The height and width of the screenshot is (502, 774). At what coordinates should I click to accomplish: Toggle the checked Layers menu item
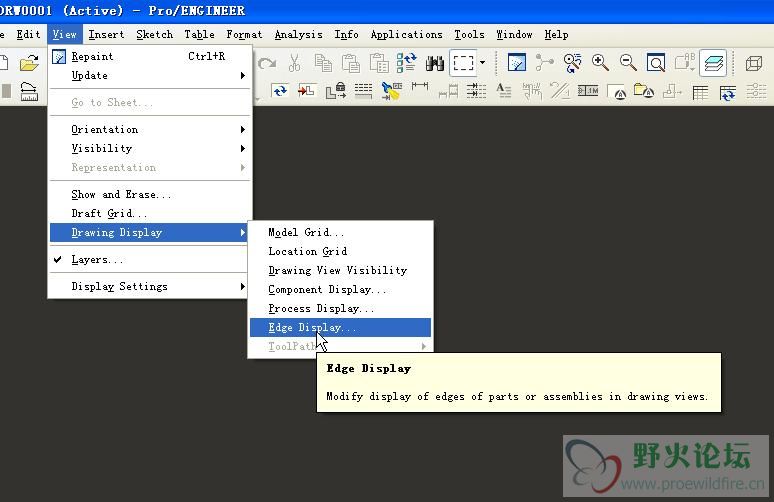click(x=149, y=260)
